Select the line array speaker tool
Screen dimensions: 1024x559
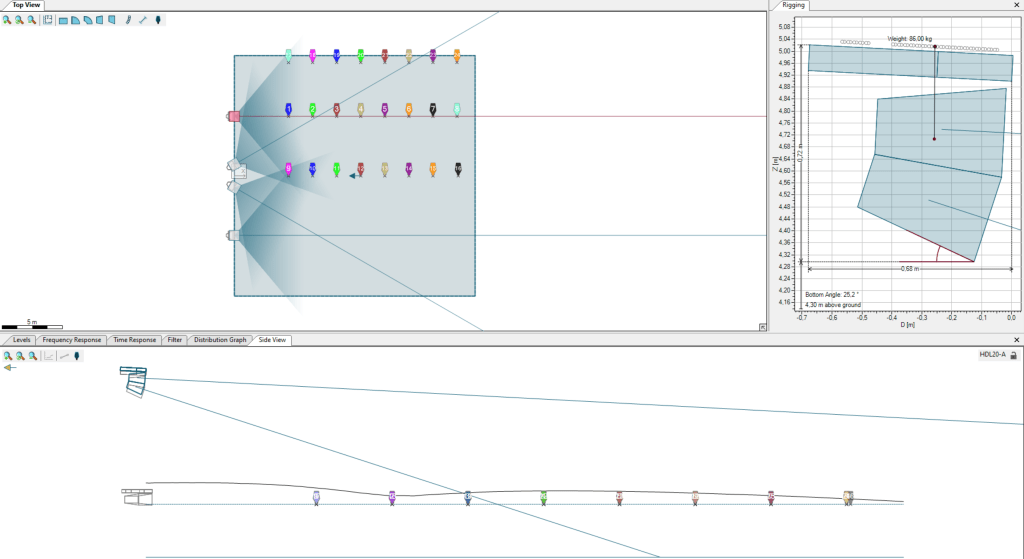(128, 20)
